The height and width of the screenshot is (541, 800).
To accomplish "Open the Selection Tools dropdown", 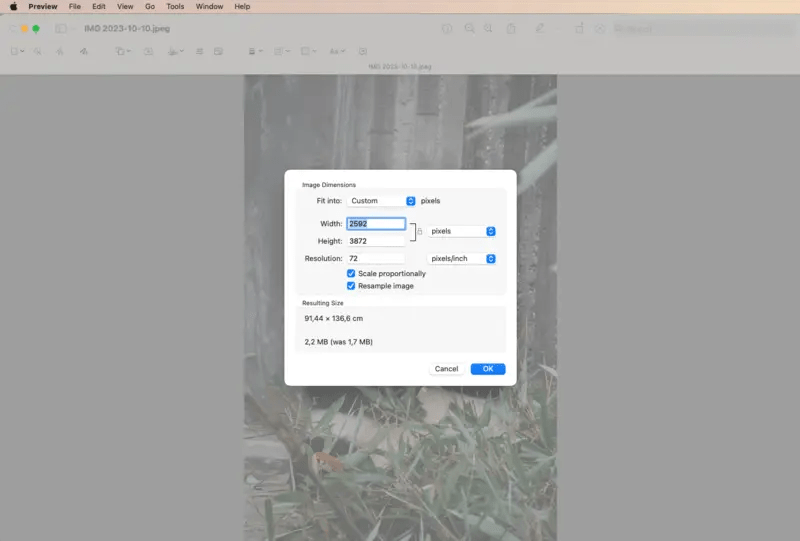I will (x=17, y=52).
